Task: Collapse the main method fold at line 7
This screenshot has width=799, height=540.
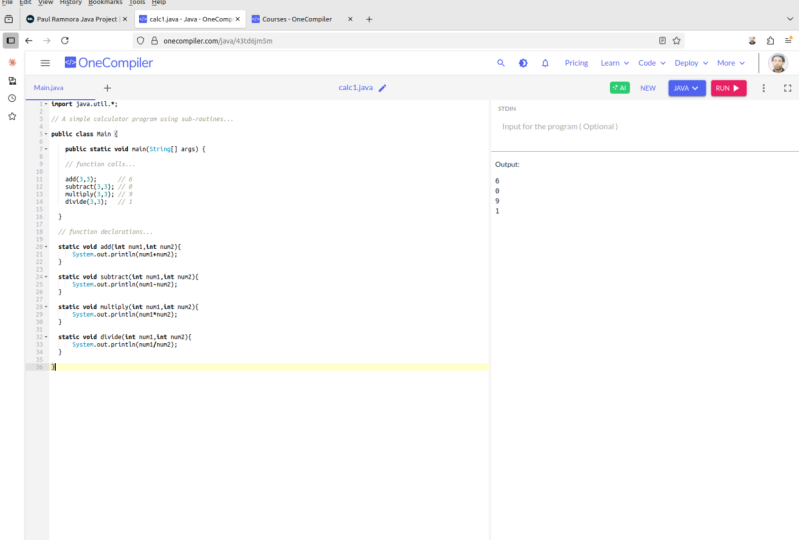Action: pyautogui.click(x=46, y=149)
